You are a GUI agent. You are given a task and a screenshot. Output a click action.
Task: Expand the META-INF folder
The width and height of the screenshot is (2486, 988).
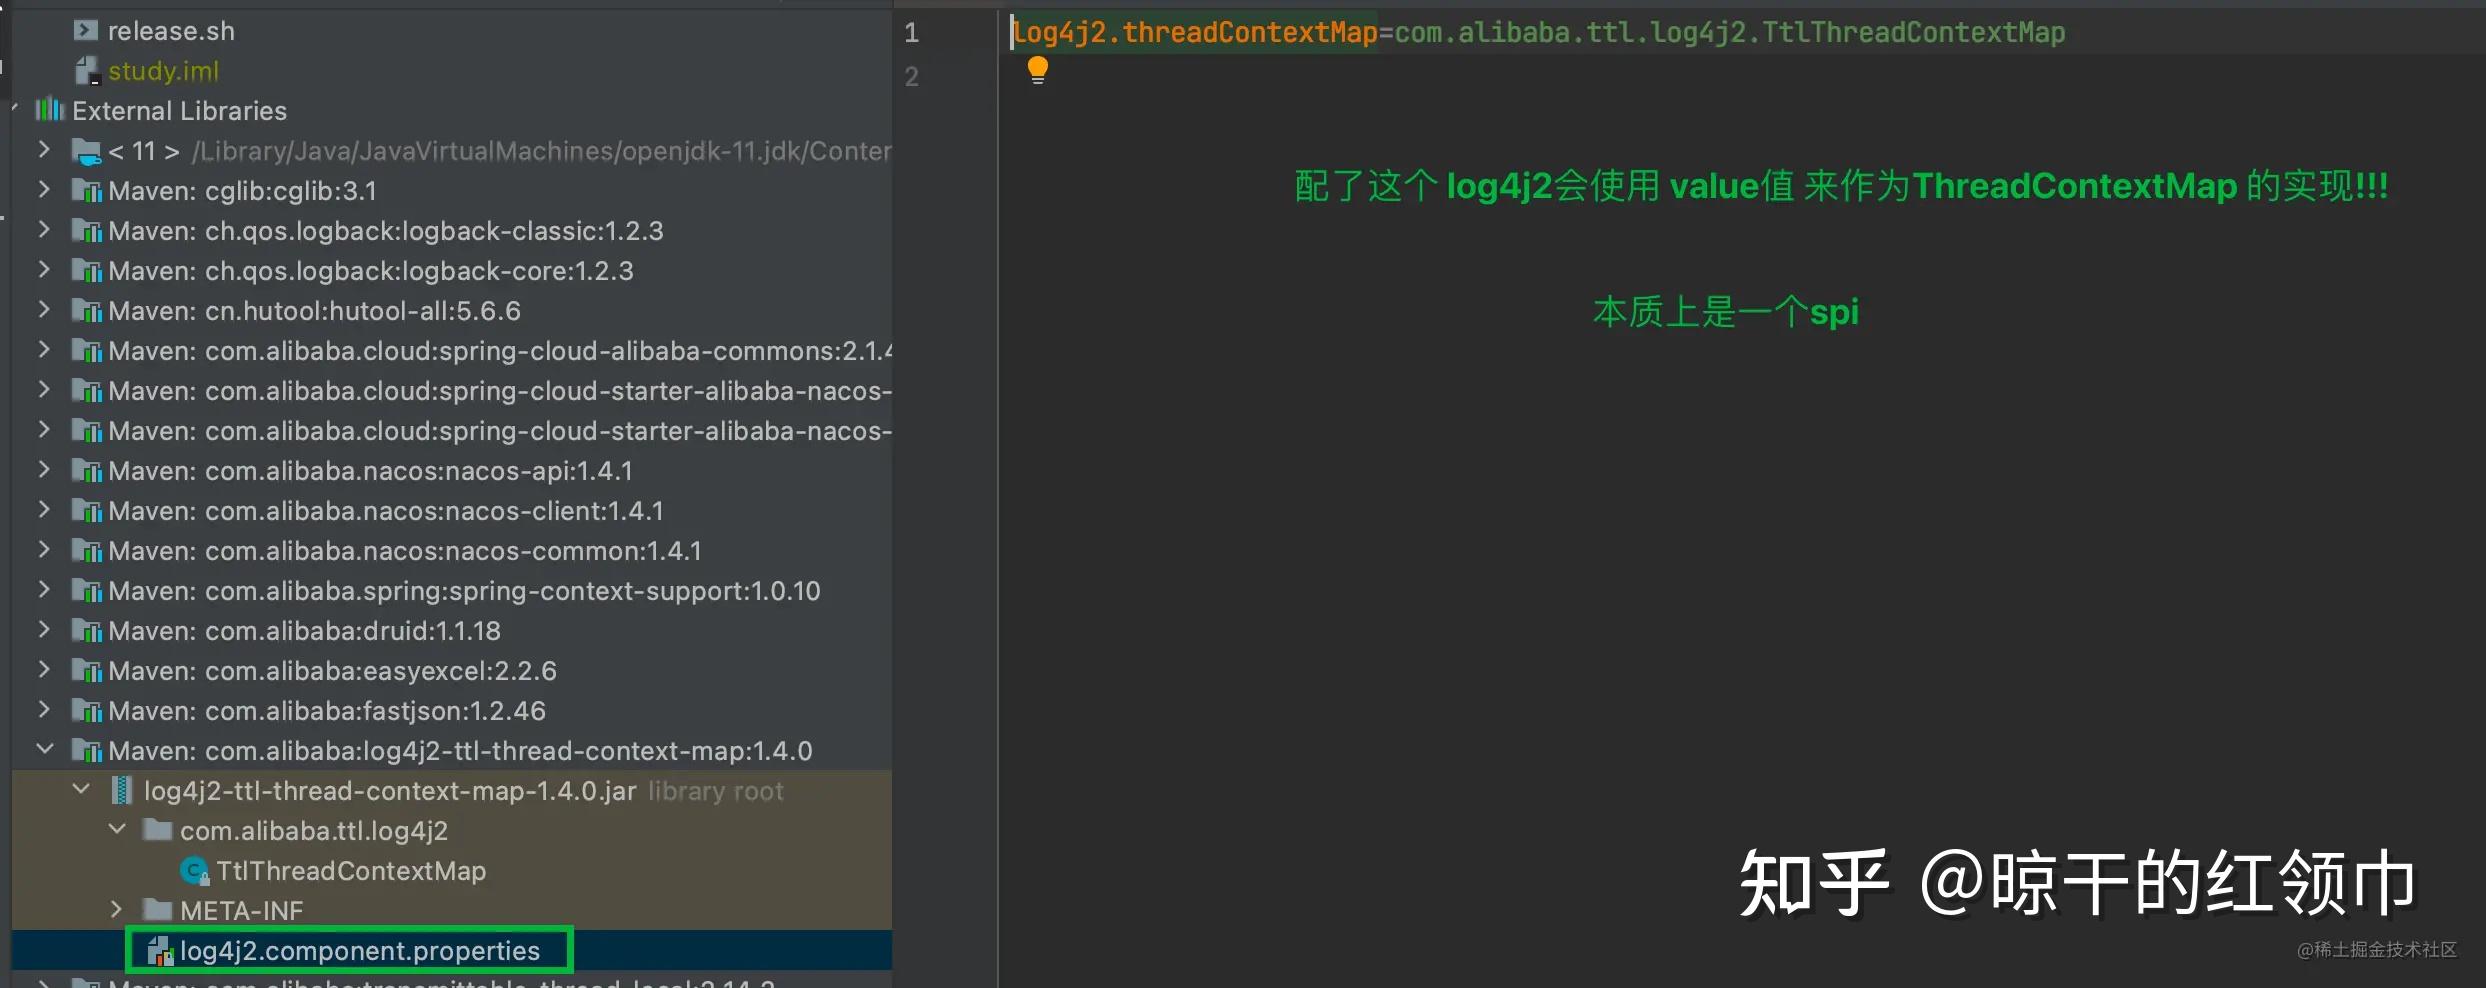(116, 909)
